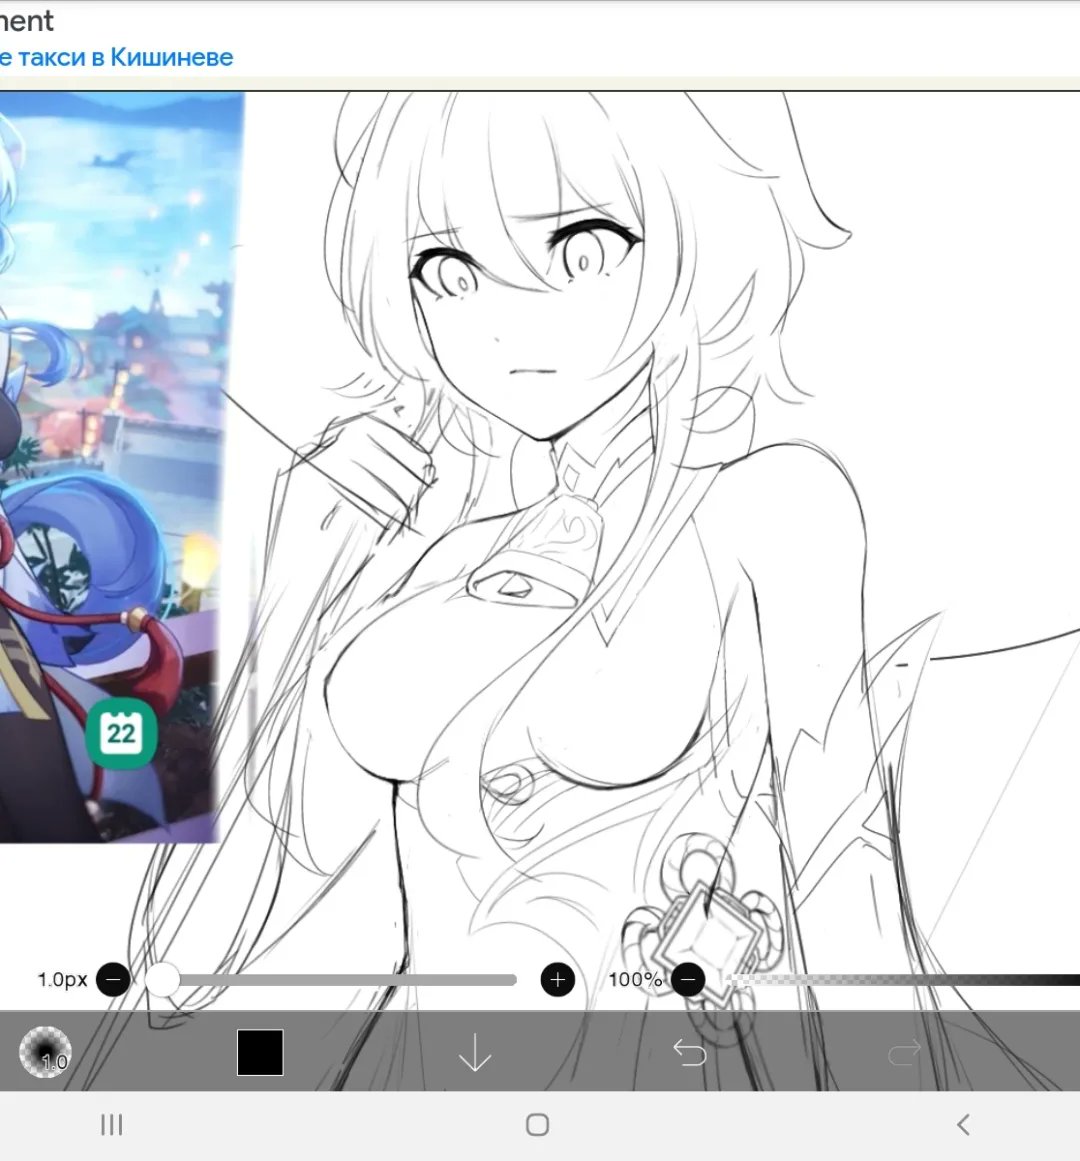
Task: Tap the Android home button
Action: (537, 1125)
